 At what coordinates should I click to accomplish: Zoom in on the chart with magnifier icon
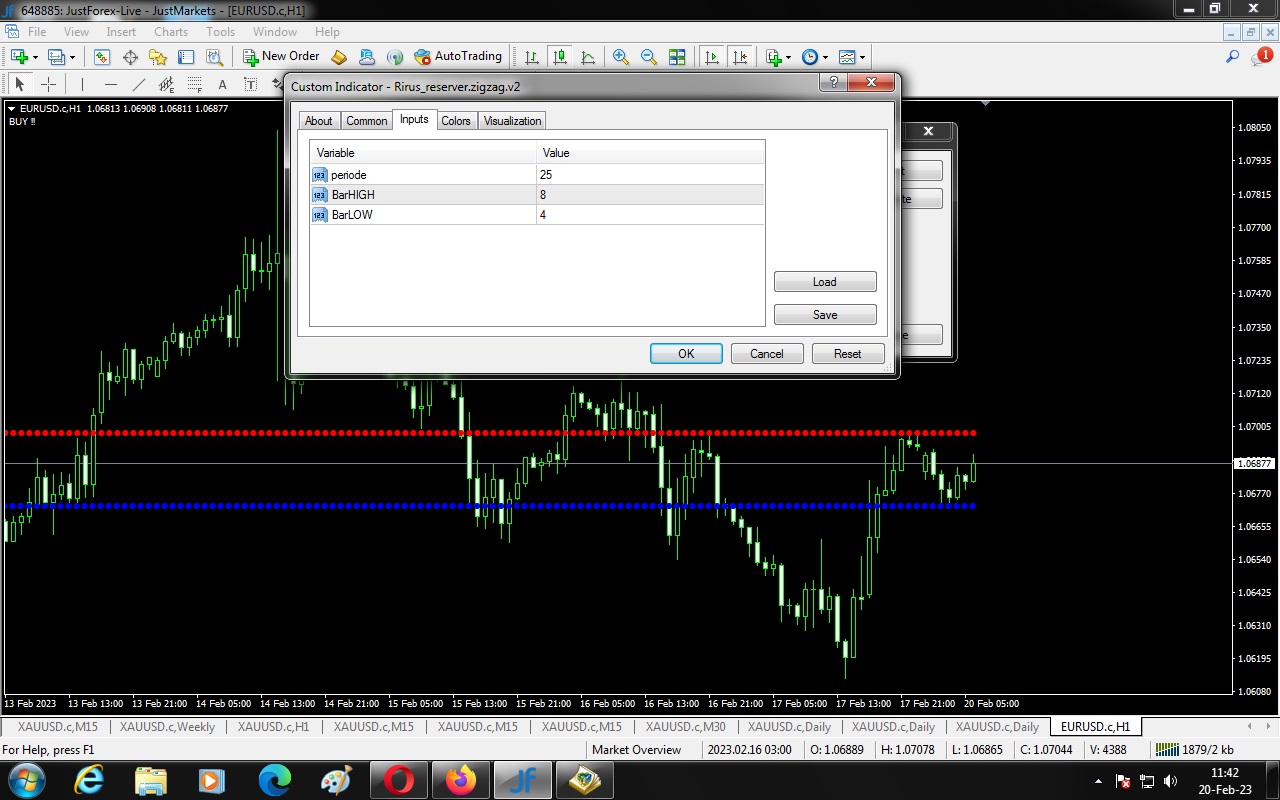click(x=621, y=57)
